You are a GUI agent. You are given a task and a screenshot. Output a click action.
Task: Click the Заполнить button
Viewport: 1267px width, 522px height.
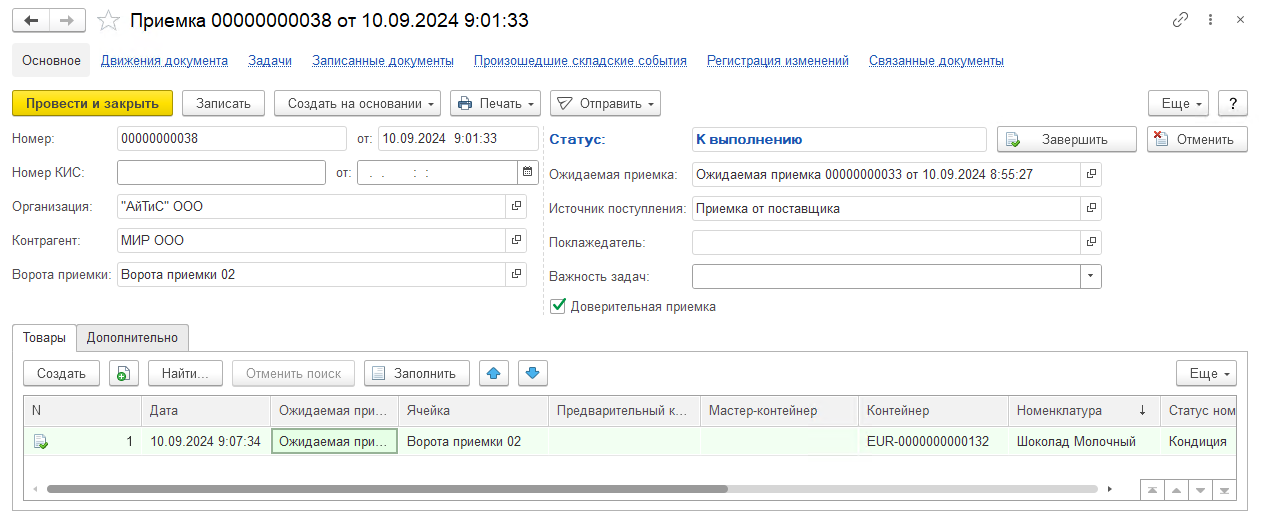pos(417,373)
